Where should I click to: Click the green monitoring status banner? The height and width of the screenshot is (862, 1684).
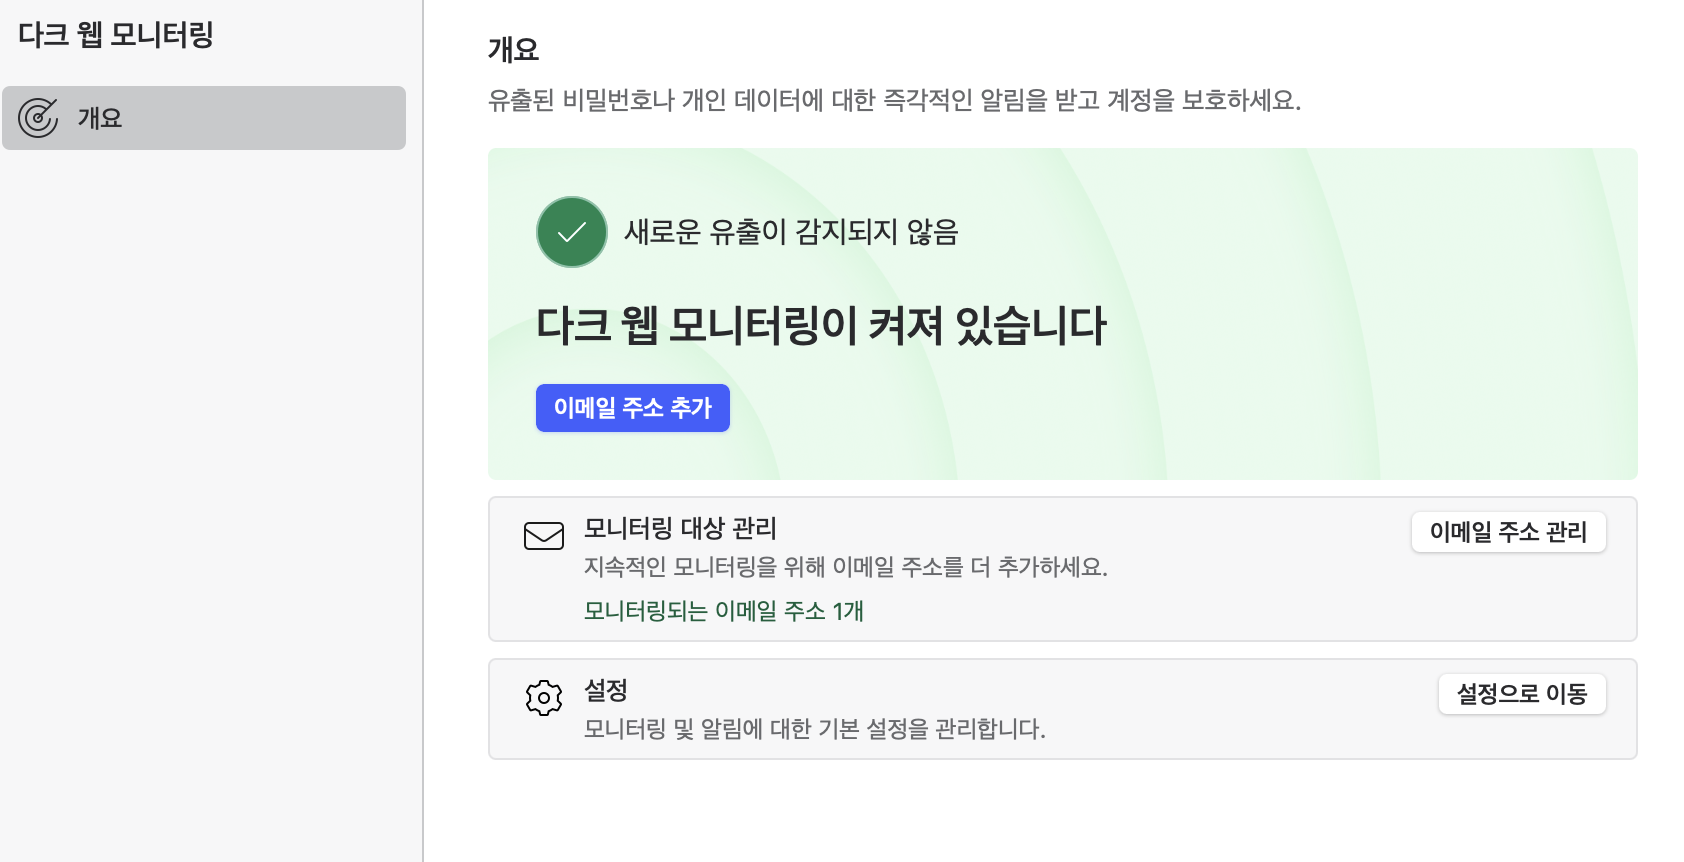[1062, 312]
